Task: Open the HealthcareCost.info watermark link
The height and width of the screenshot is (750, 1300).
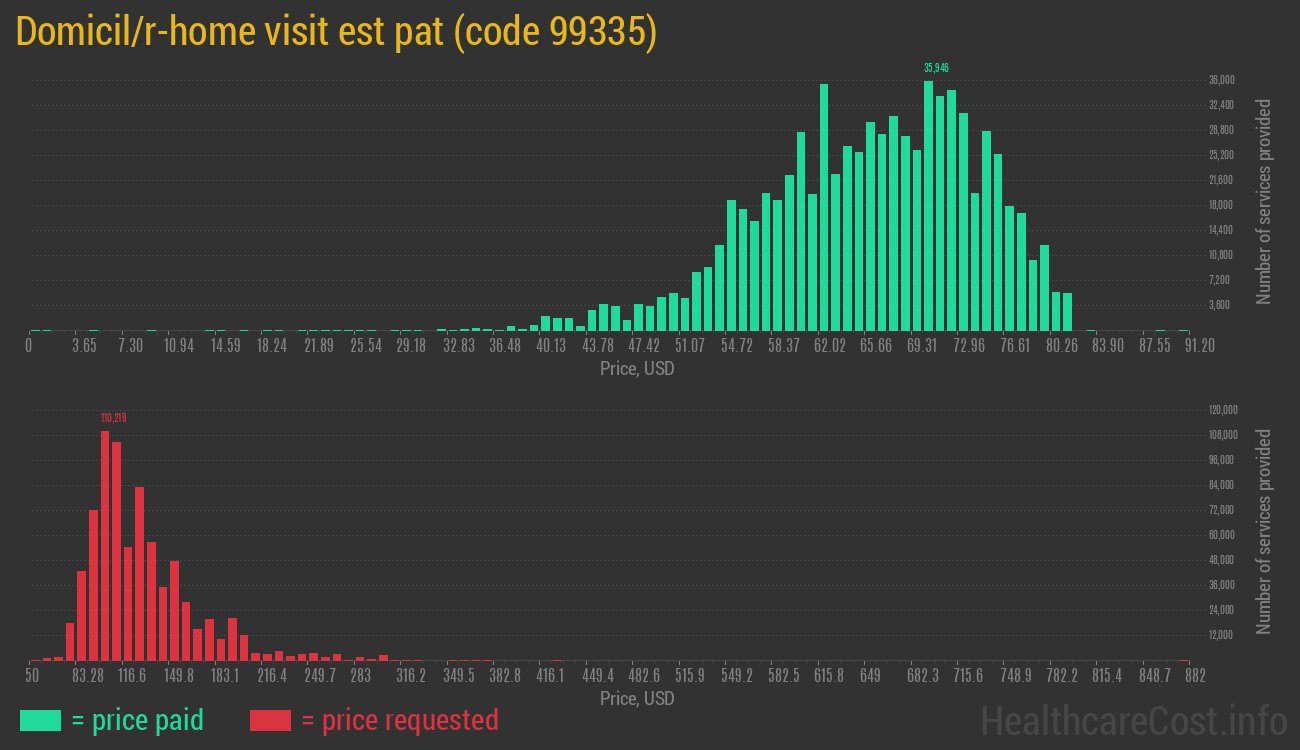Action: click(x=1133, y=720)
